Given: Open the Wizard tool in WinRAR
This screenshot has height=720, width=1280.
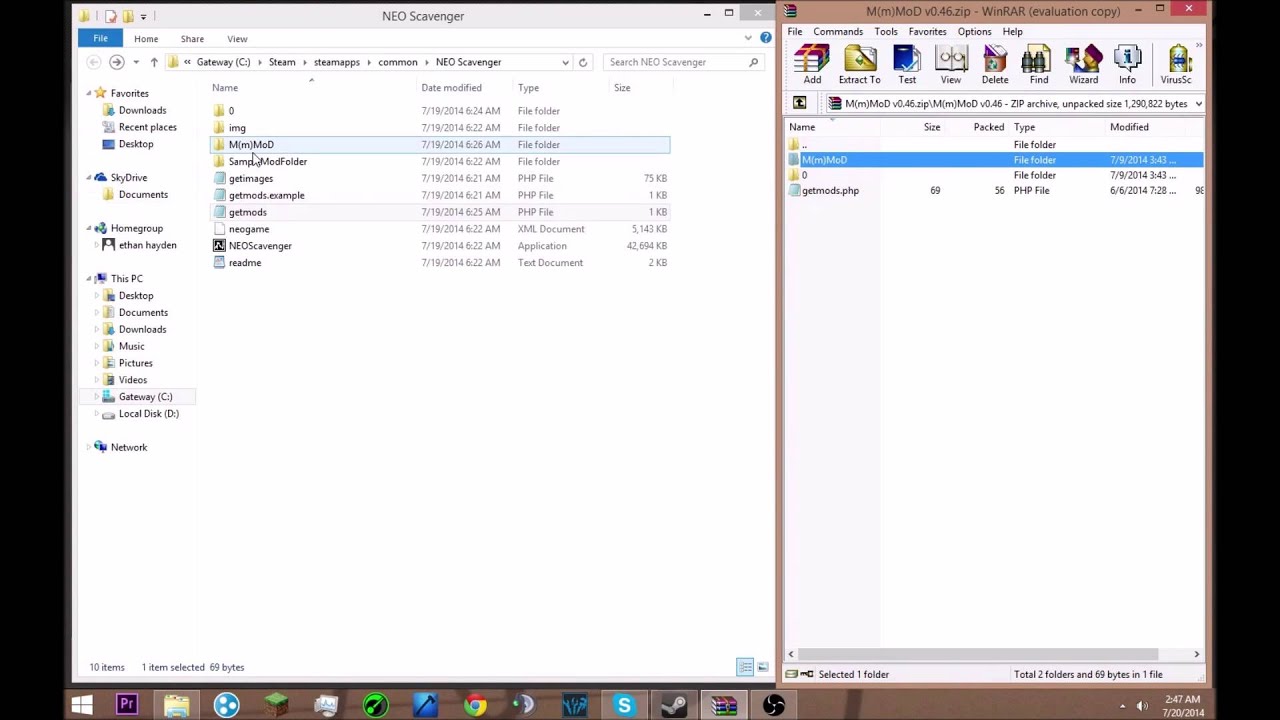Looking at the screenshot, I should [x=1083, y=65].
